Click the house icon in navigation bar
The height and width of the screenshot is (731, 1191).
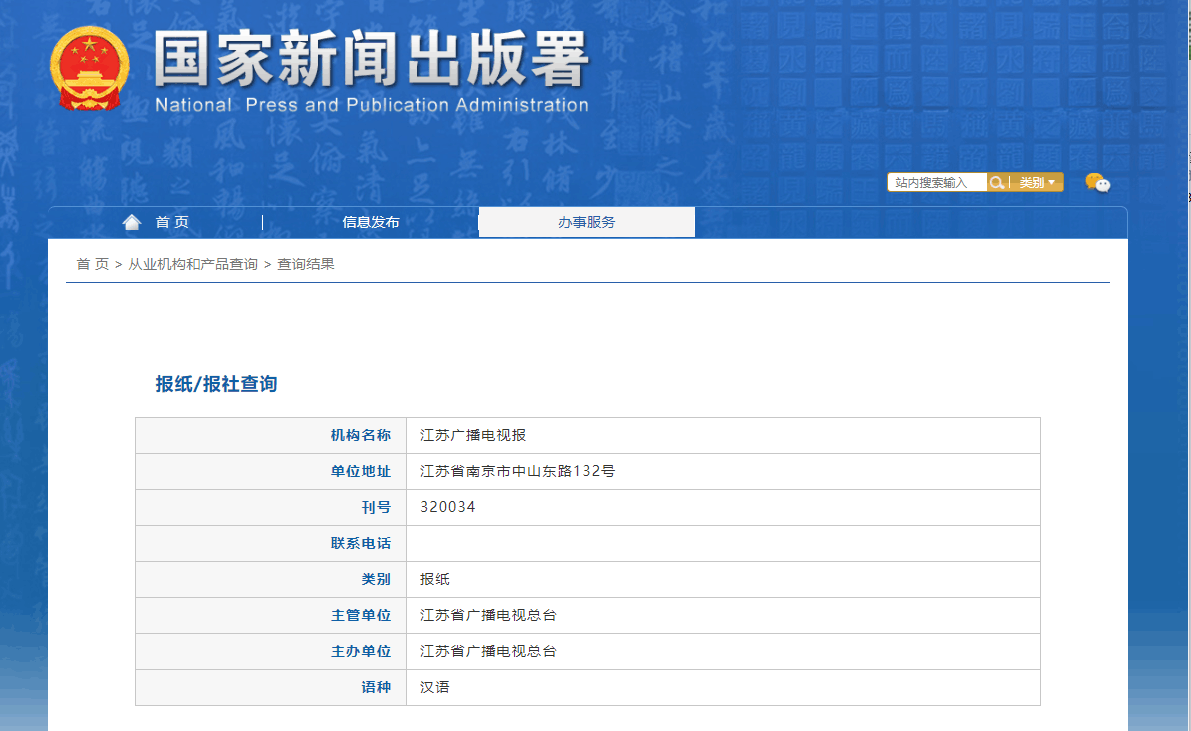pyautogui.click(x=132, y=222)
